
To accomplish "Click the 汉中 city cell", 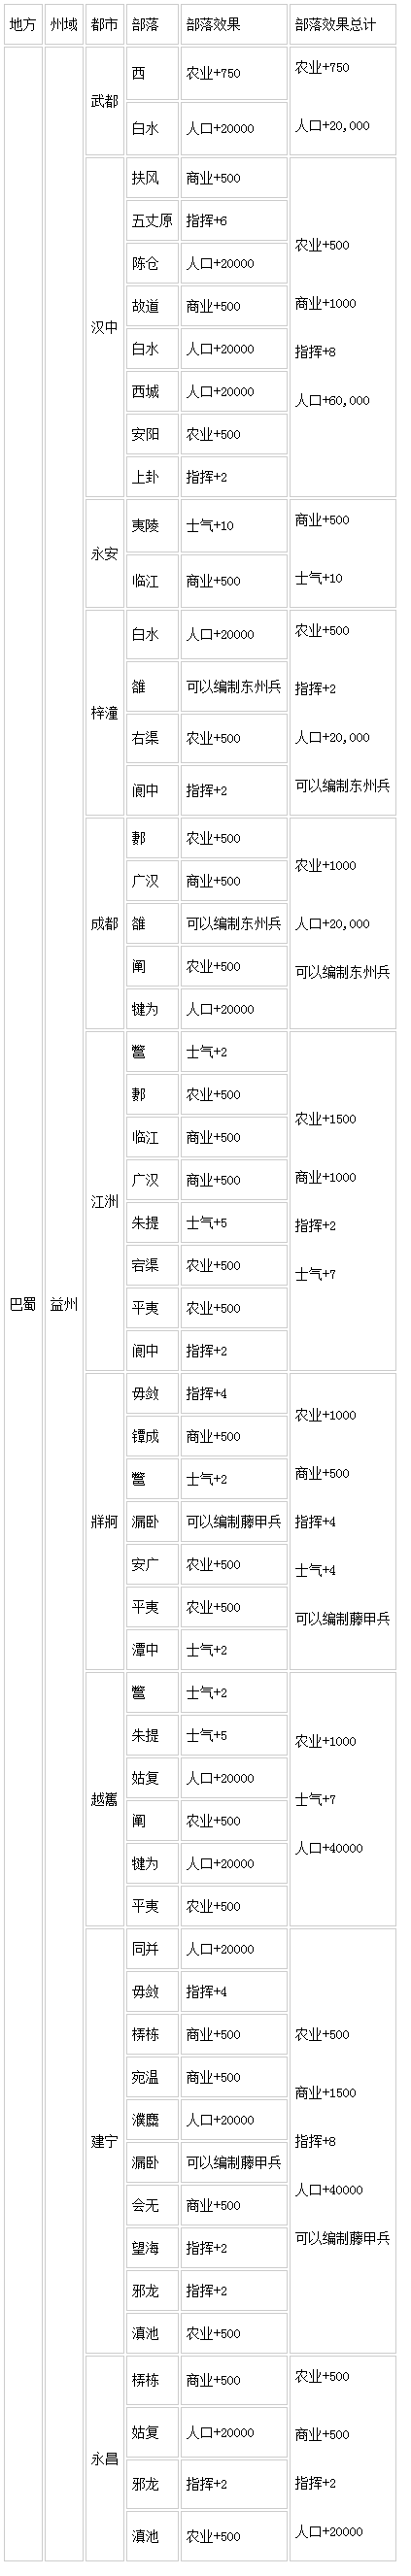I will click(x=104, y=327).
